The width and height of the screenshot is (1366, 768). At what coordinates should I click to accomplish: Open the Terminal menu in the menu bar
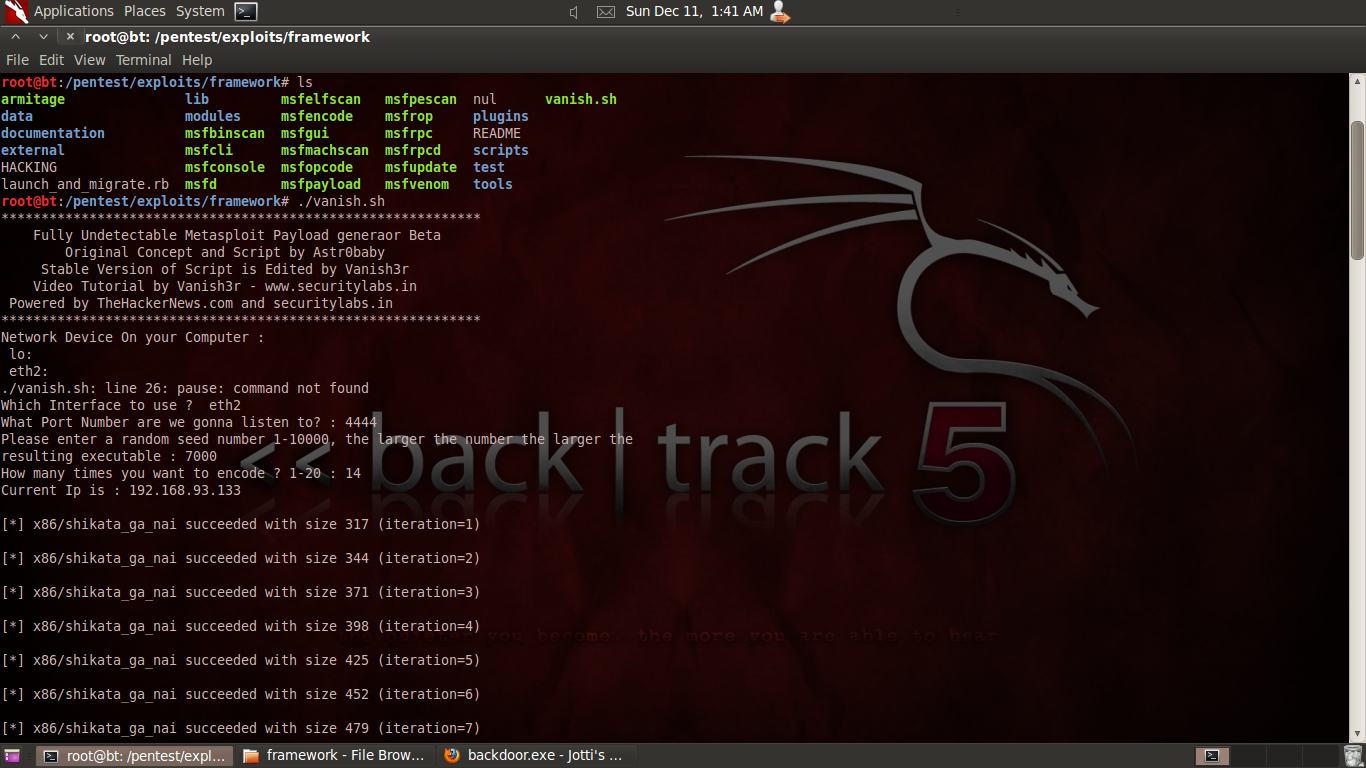tap(144, 60)
